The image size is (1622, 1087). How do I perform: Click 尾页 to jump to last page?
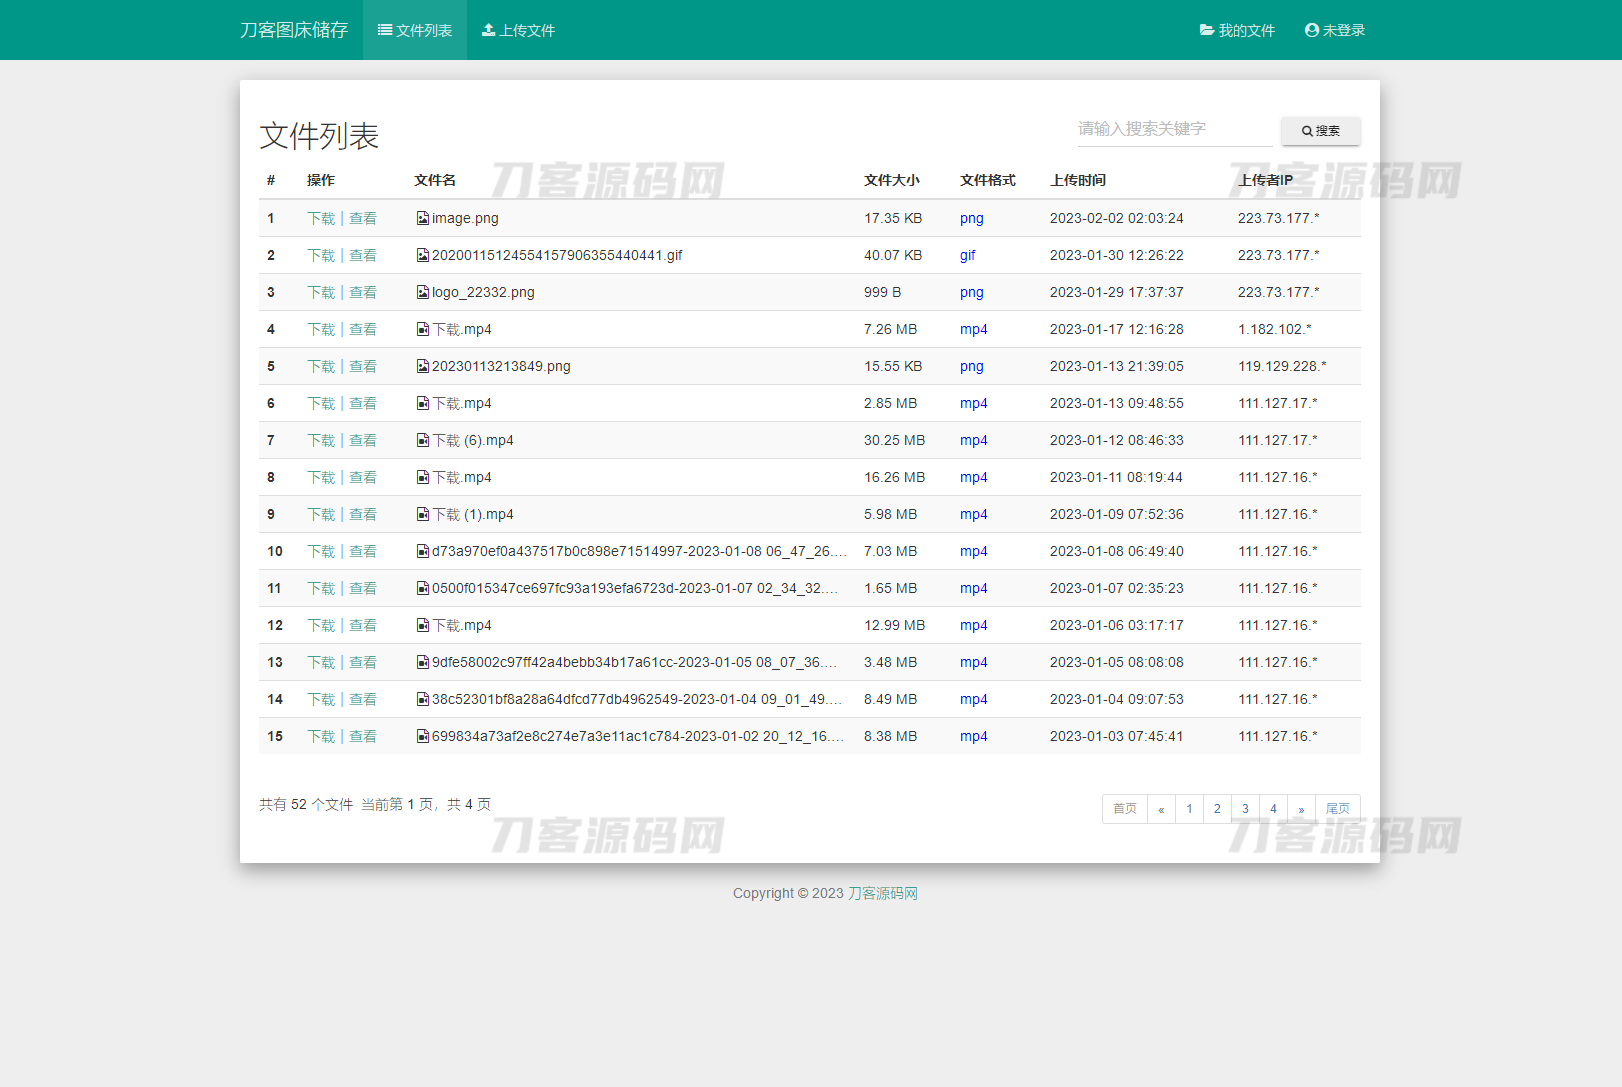pos(1337,808)
